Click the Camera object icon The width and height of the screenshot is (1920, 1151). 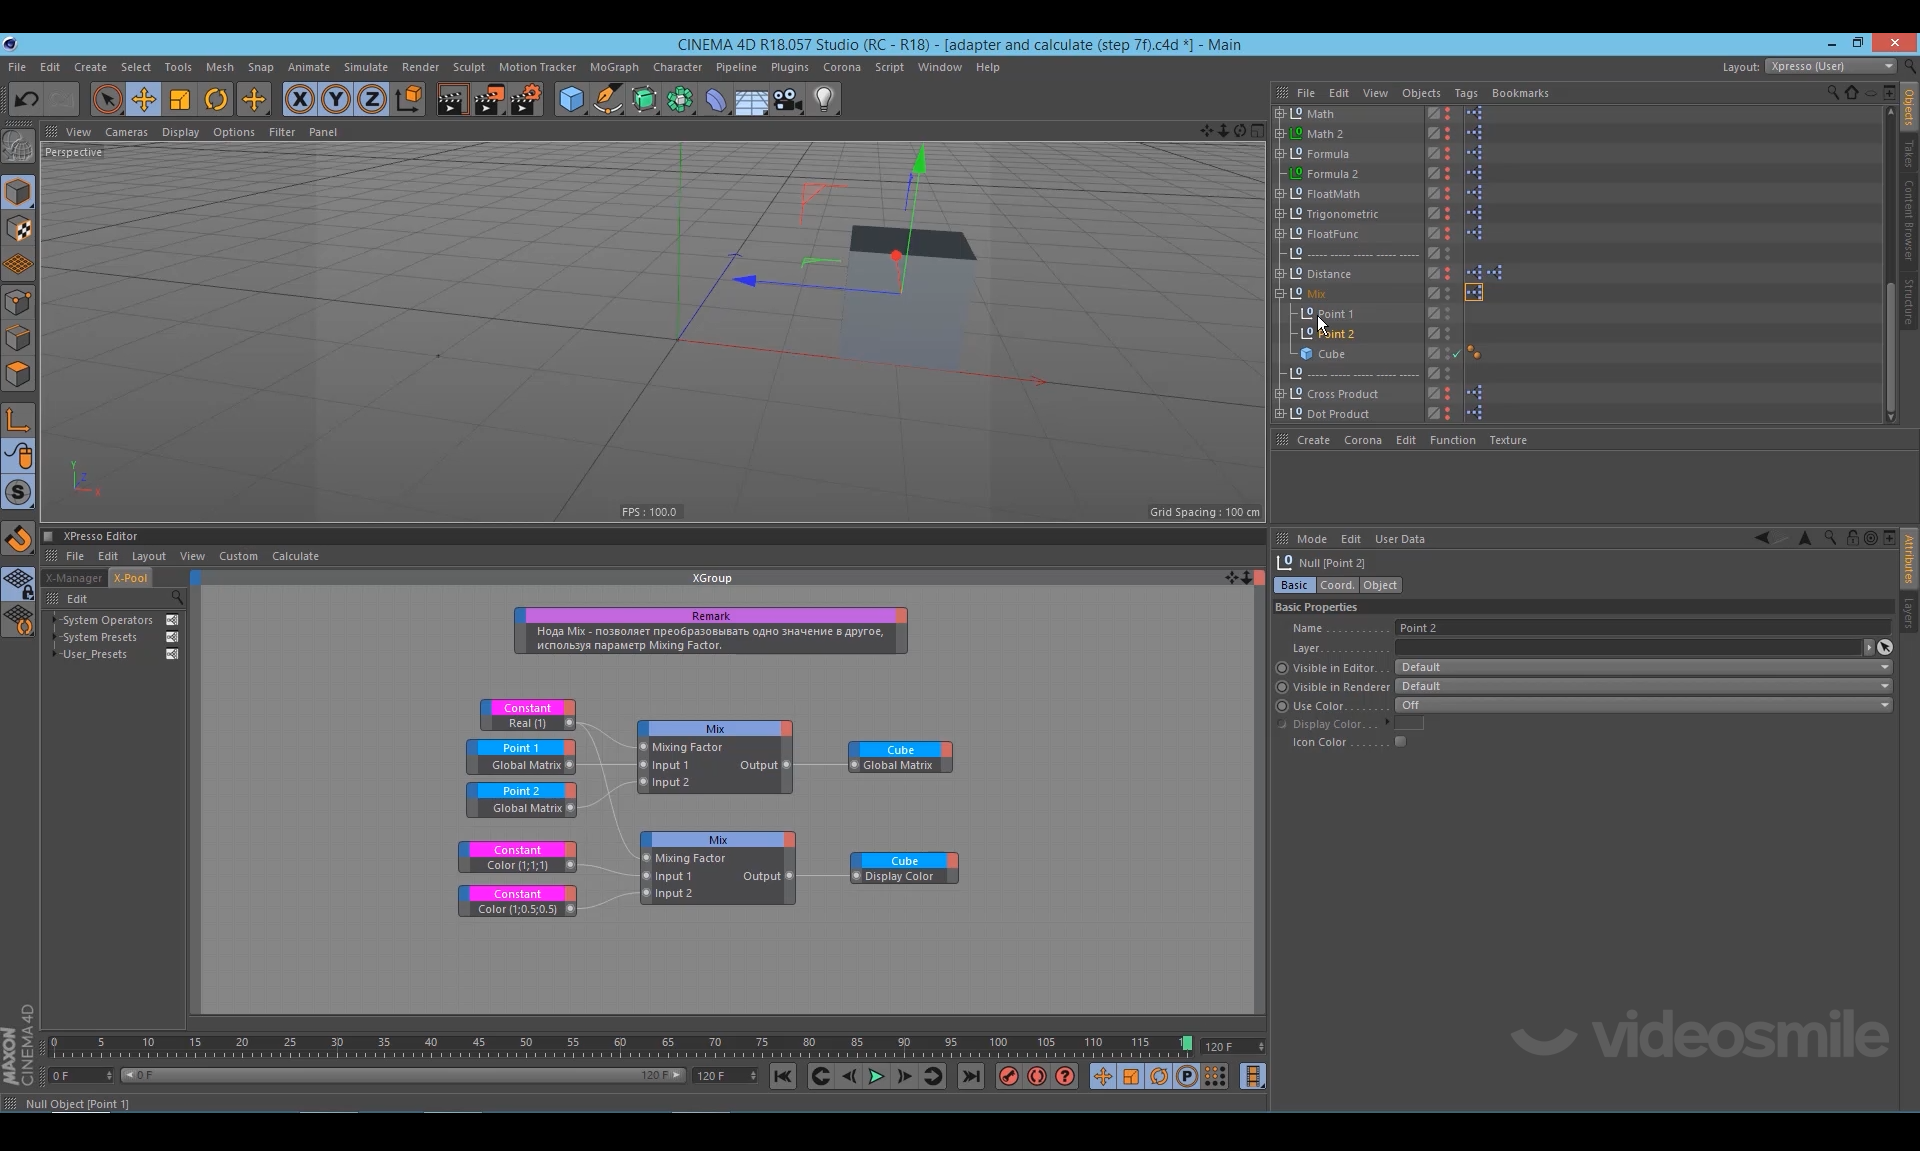[788, 99]
